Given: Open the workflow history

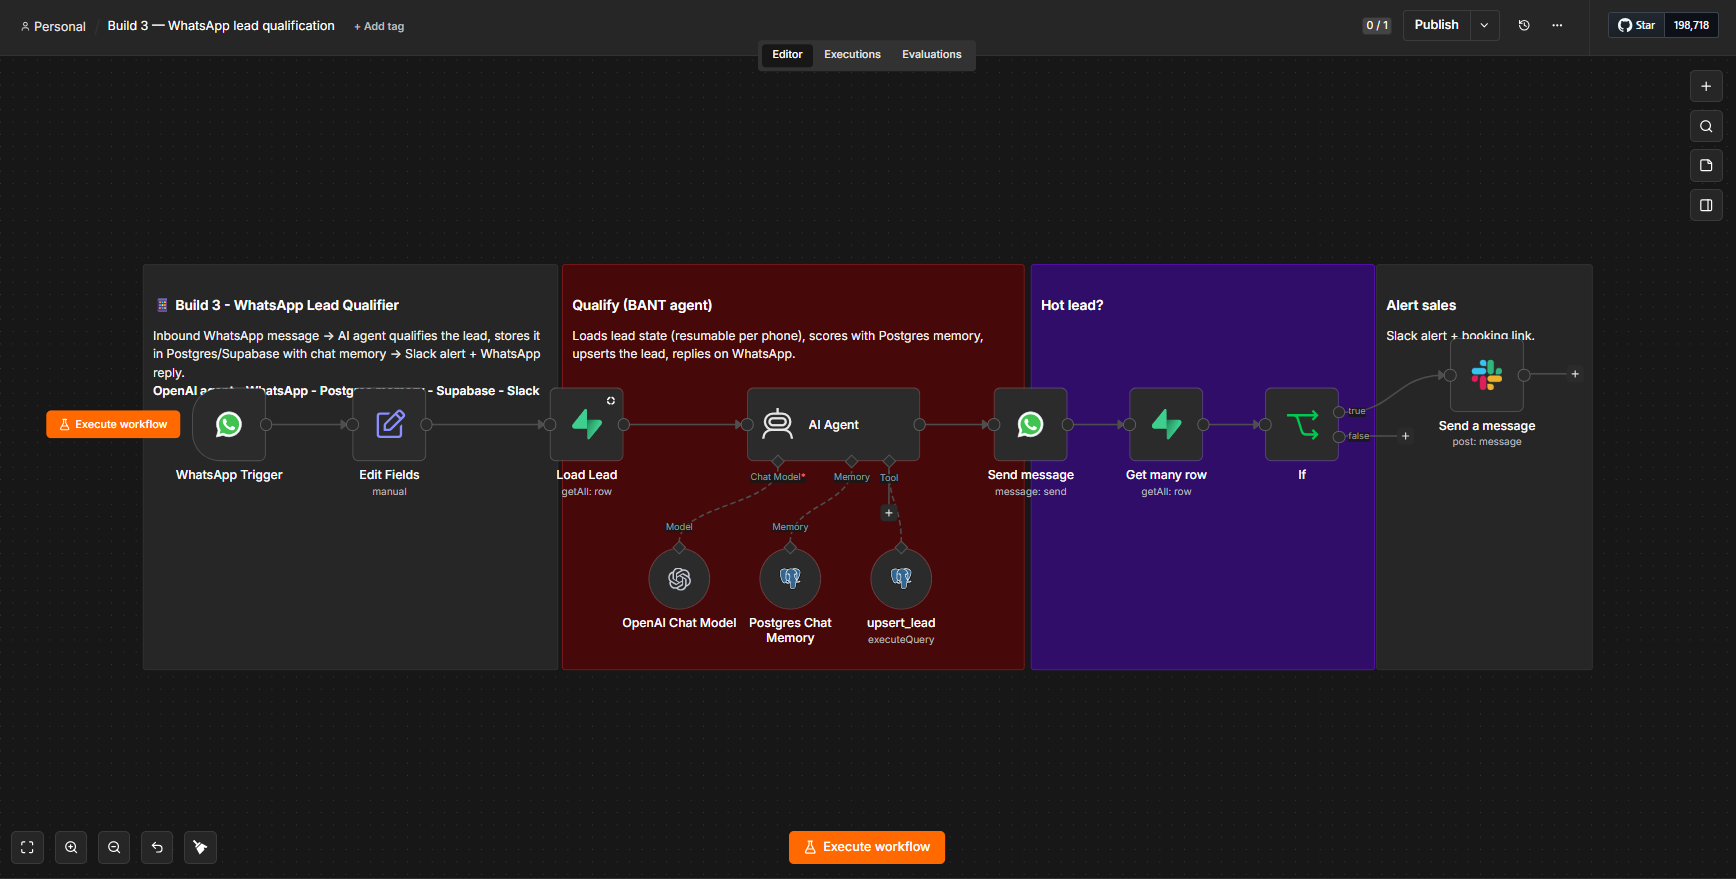Looking at the screenshot, I should [x=1524, y=25].
